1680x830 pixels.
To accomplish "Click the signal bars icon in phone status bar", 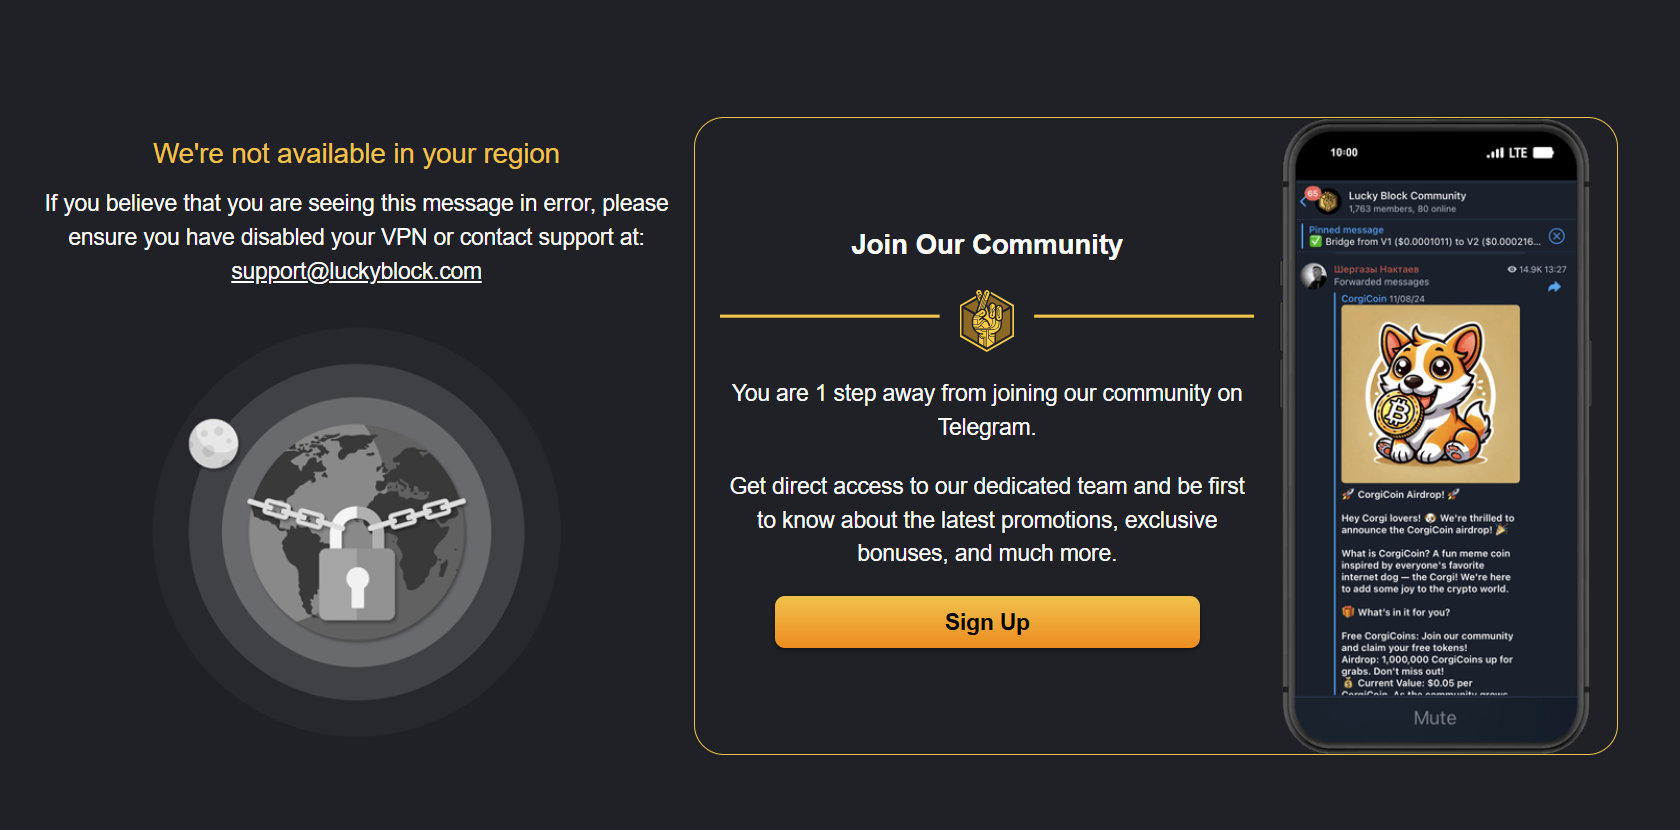I will (x=1495, y=153).
